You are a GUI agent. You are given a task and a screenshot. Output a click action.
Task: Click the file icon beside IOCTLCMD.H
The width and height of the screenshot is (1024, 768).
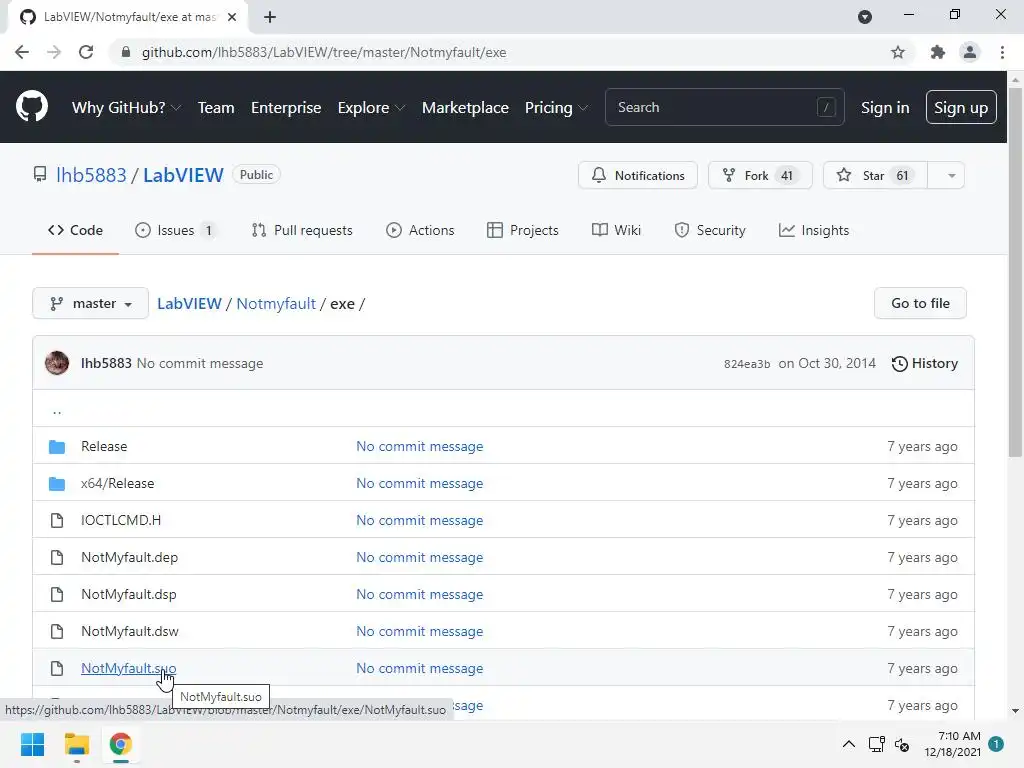click(57, 520)
